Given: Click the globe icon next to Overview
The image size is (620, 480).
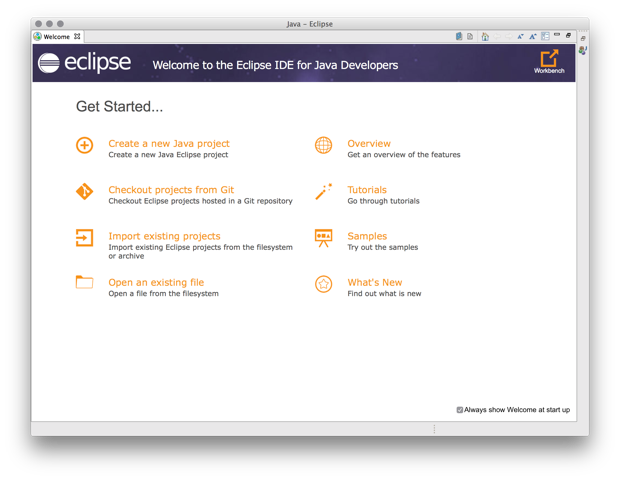Looking at the screenshot, I should (x=323, y=145).
